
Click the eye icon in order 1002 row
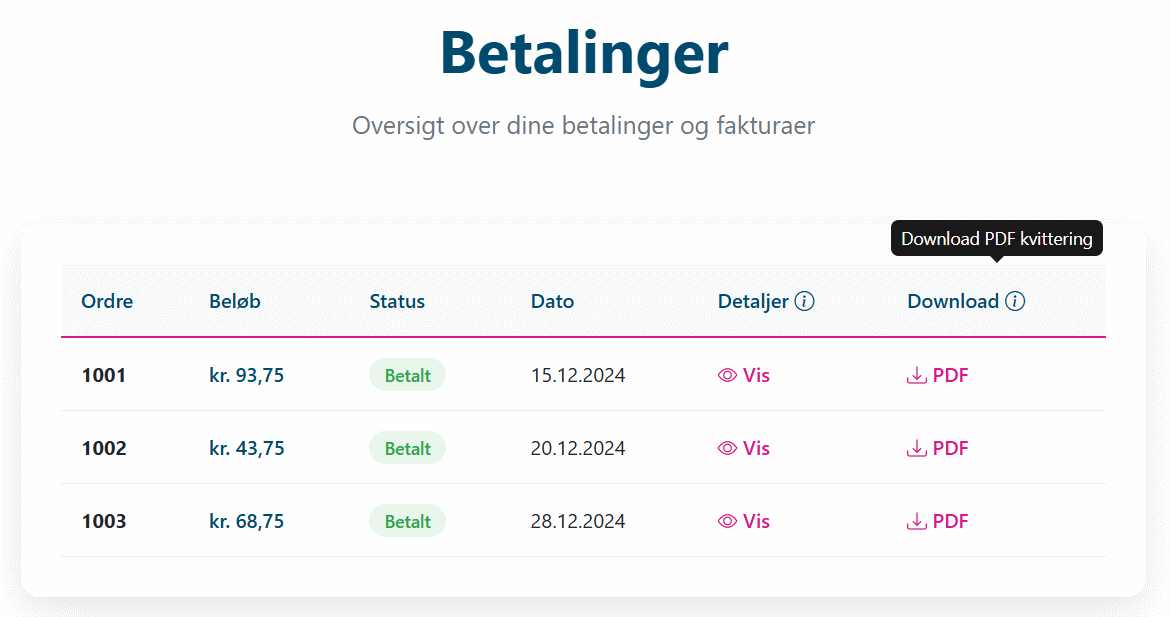[727, 448]
